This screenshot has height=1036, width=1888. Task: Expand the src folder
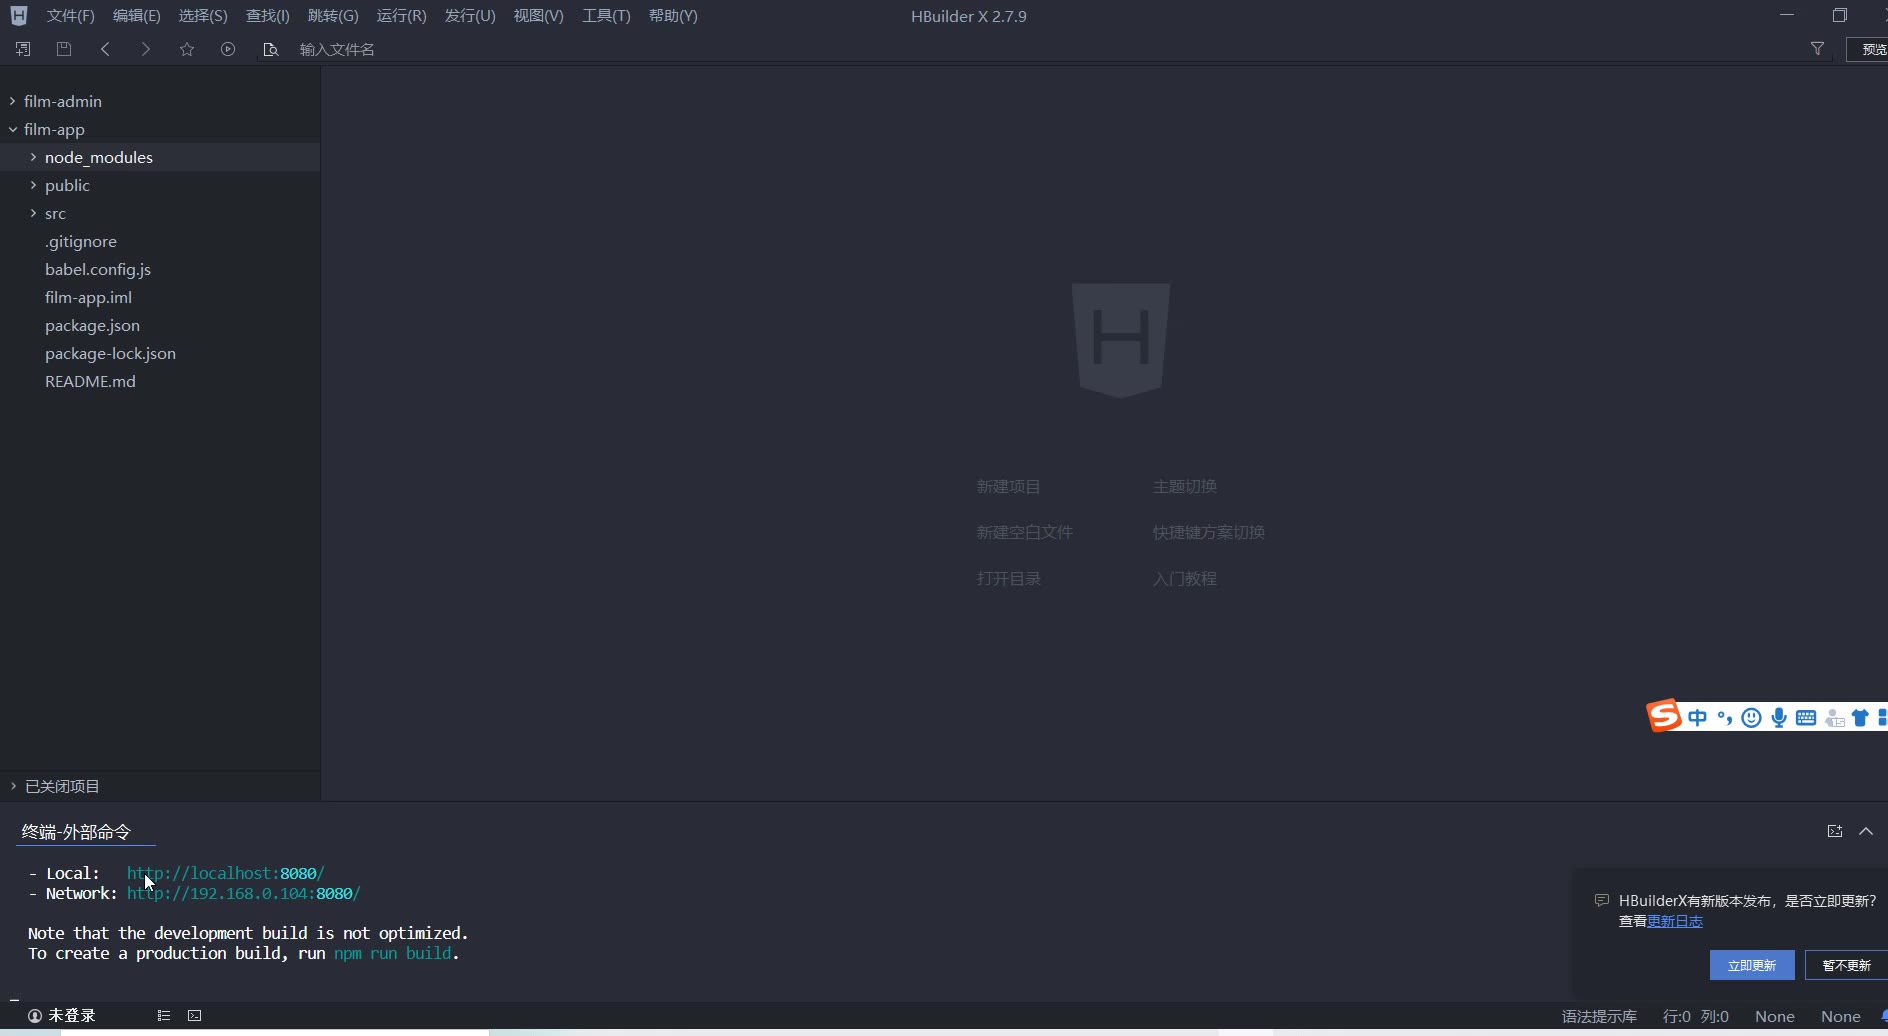tap(33, 213)
